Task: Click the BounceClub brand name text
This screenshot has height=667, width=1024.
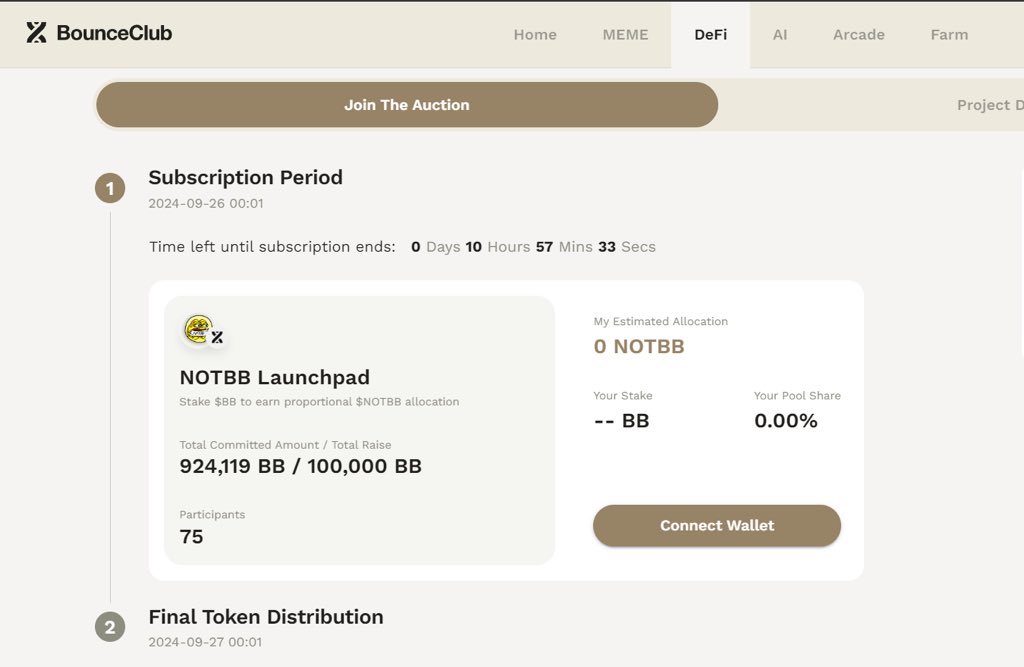Action: tap(114, 33)
